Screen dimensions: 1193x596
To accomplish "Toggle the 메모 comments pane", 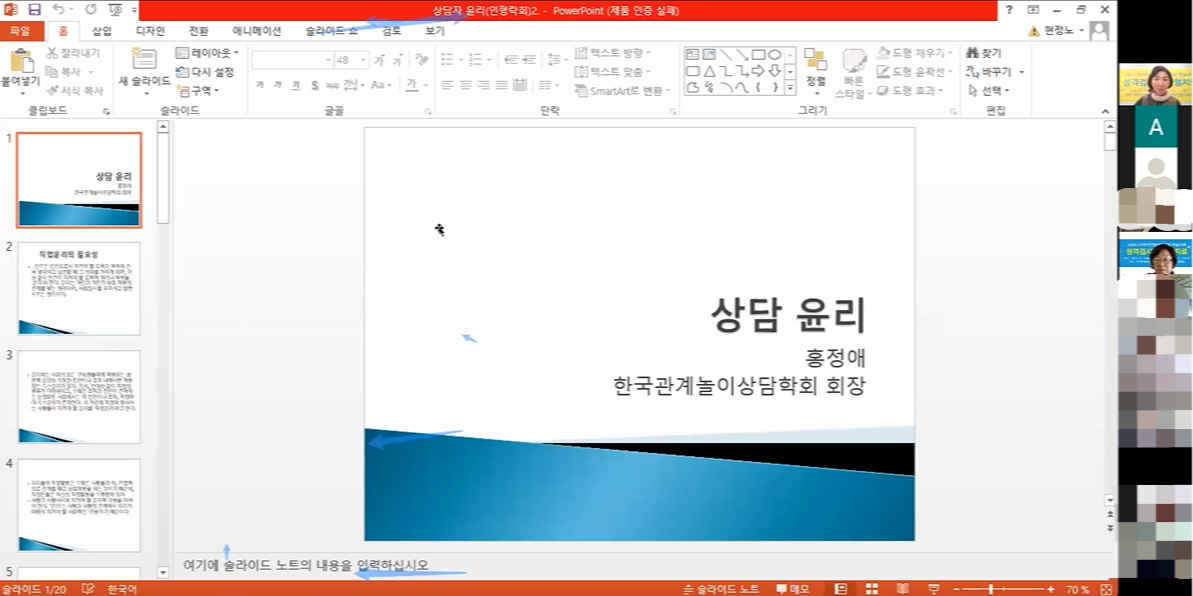I will (792, 589).
